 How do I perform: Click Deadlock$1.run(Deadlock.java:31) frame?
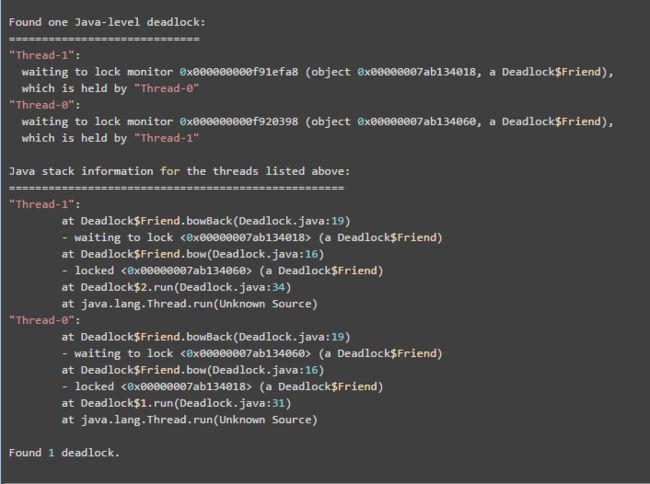click(x=176, y=403)
